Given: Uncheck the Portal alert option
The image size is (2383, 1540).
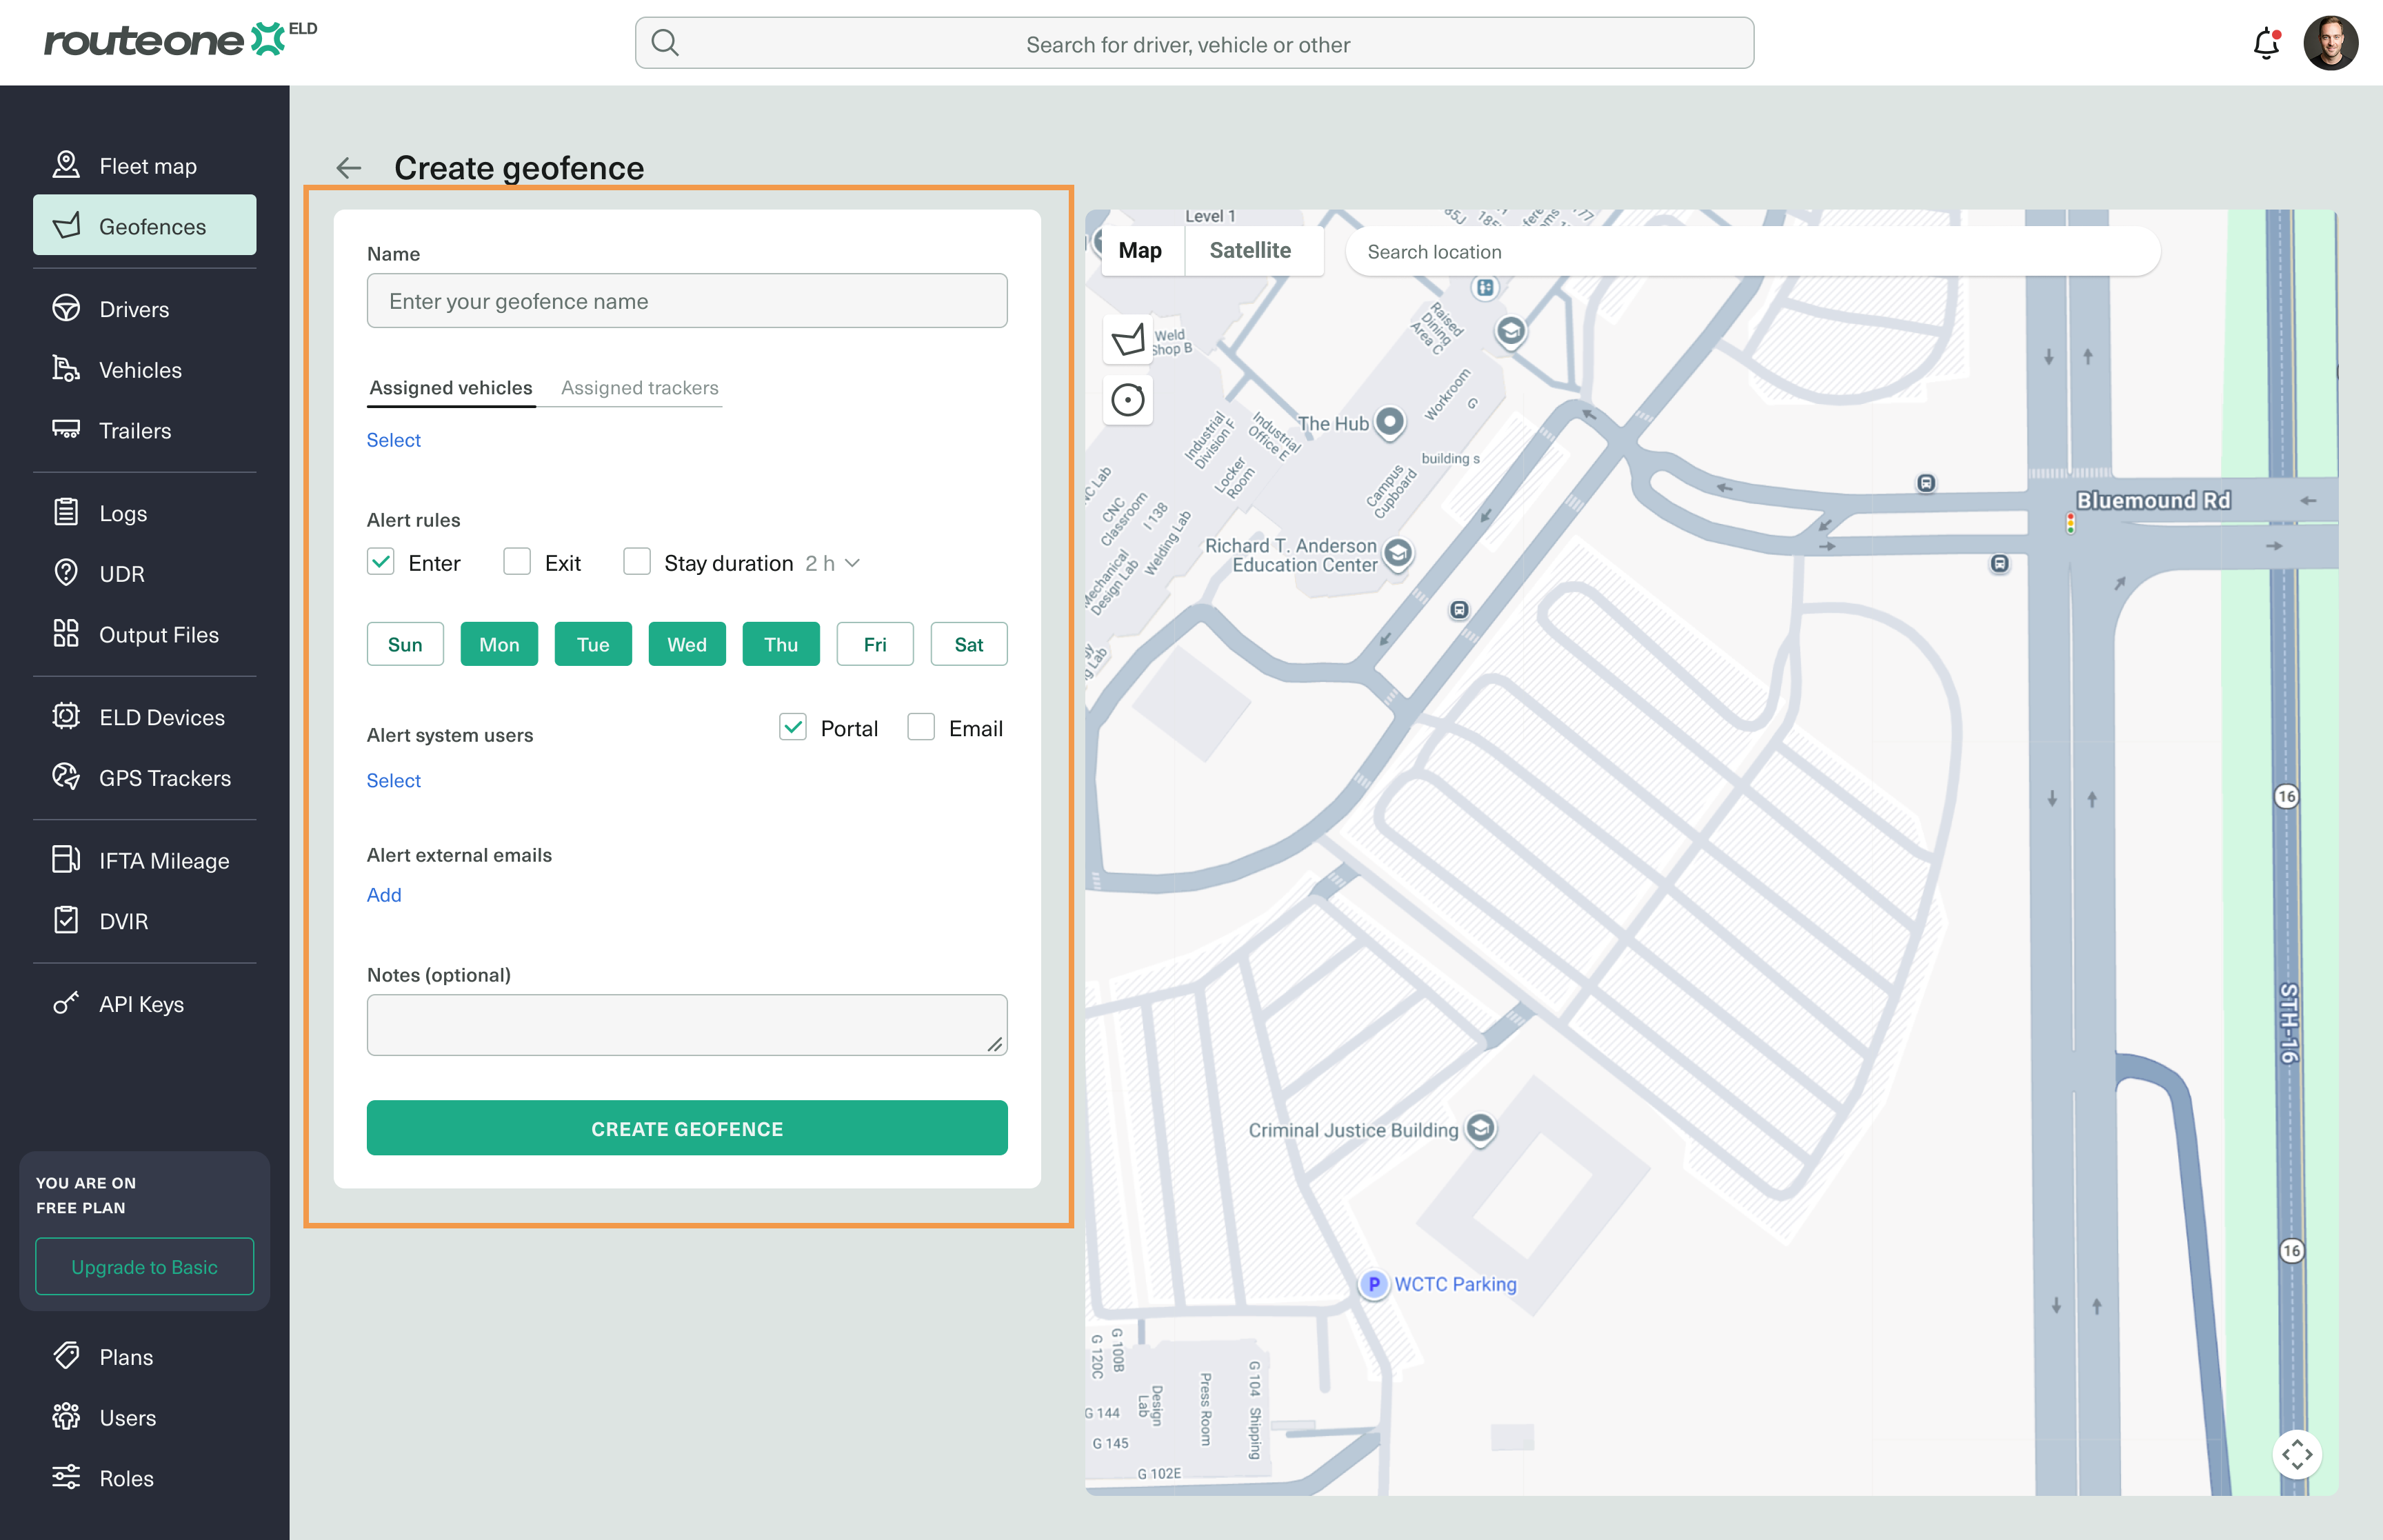Looking at the screenshot, I should [793, 727].
